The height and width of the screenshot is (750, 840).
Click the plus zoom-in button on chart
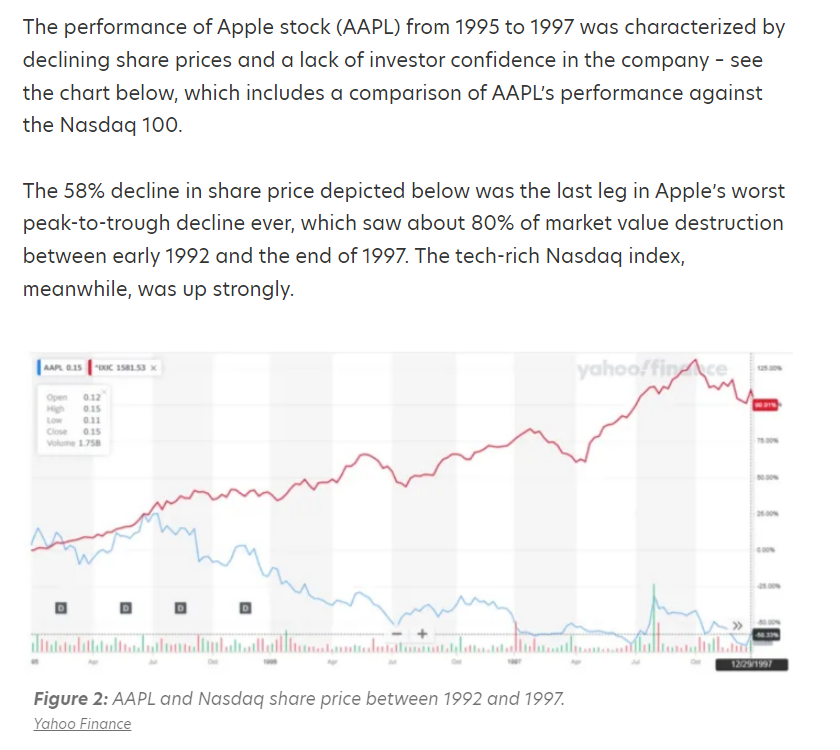pos(422,634)
